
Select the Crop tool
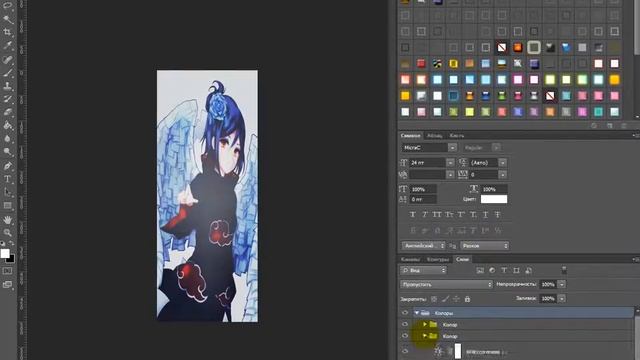(x=7, y=32)
